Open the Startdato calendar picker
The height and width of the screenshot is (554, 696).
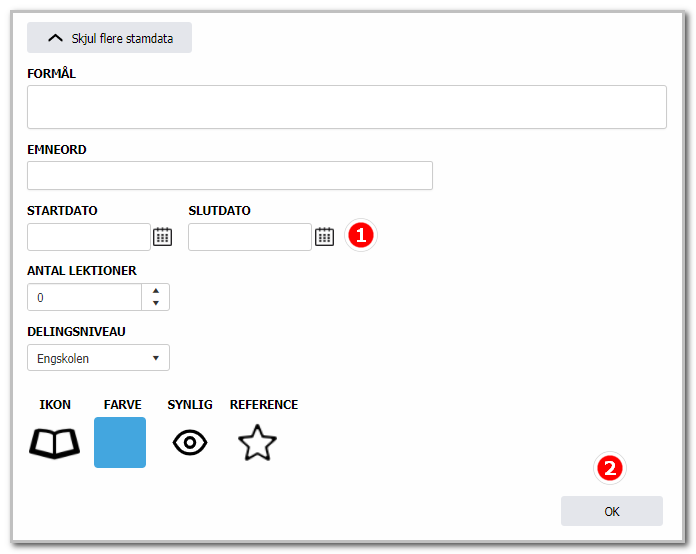162,237
